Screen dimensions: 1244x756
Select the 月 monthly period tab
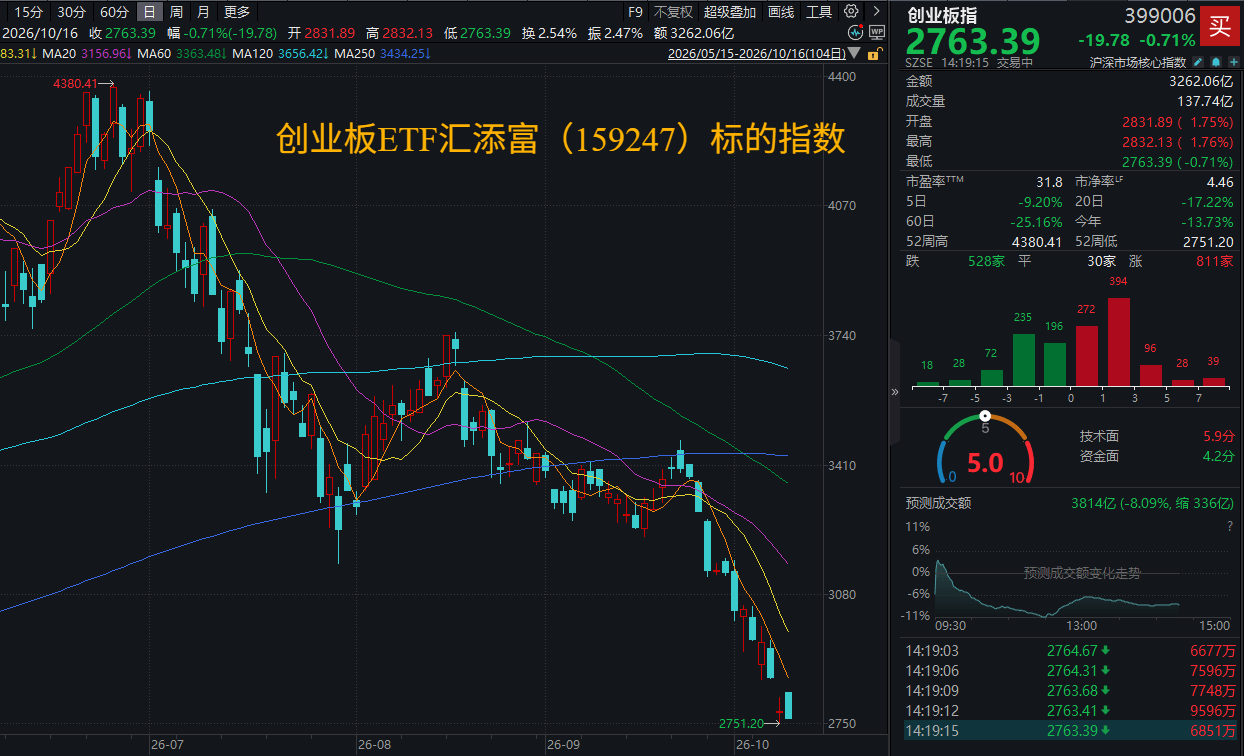[204, 12]
